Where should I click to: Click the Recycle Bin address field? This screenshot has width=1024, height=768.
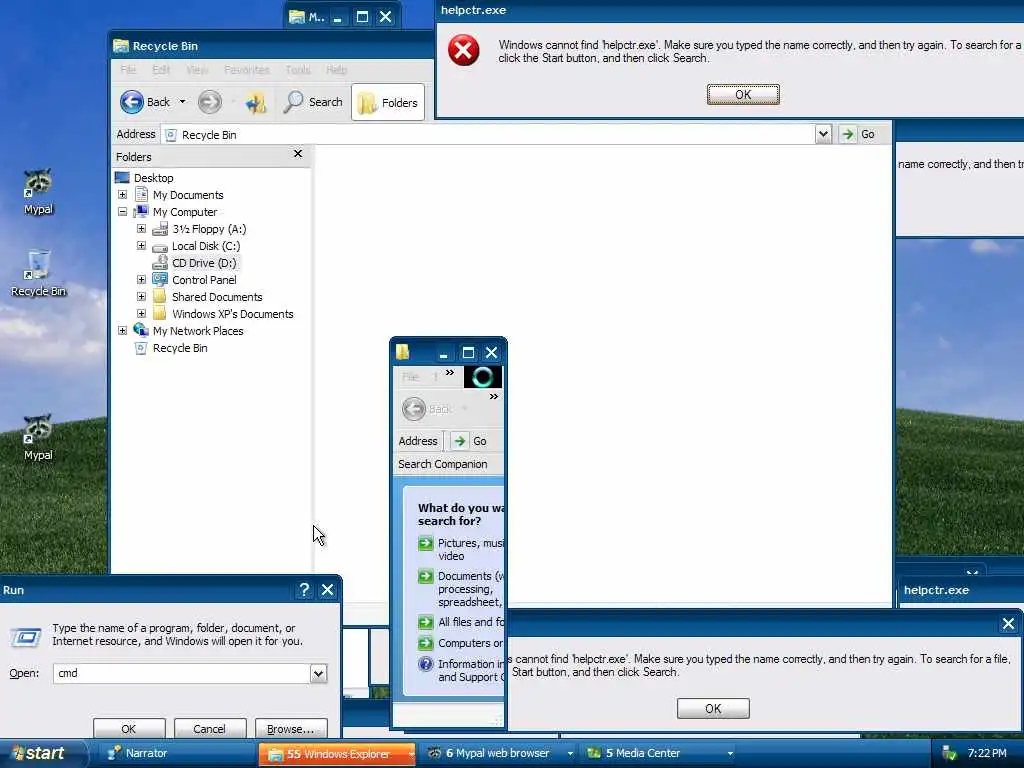[x=488, y=135]
